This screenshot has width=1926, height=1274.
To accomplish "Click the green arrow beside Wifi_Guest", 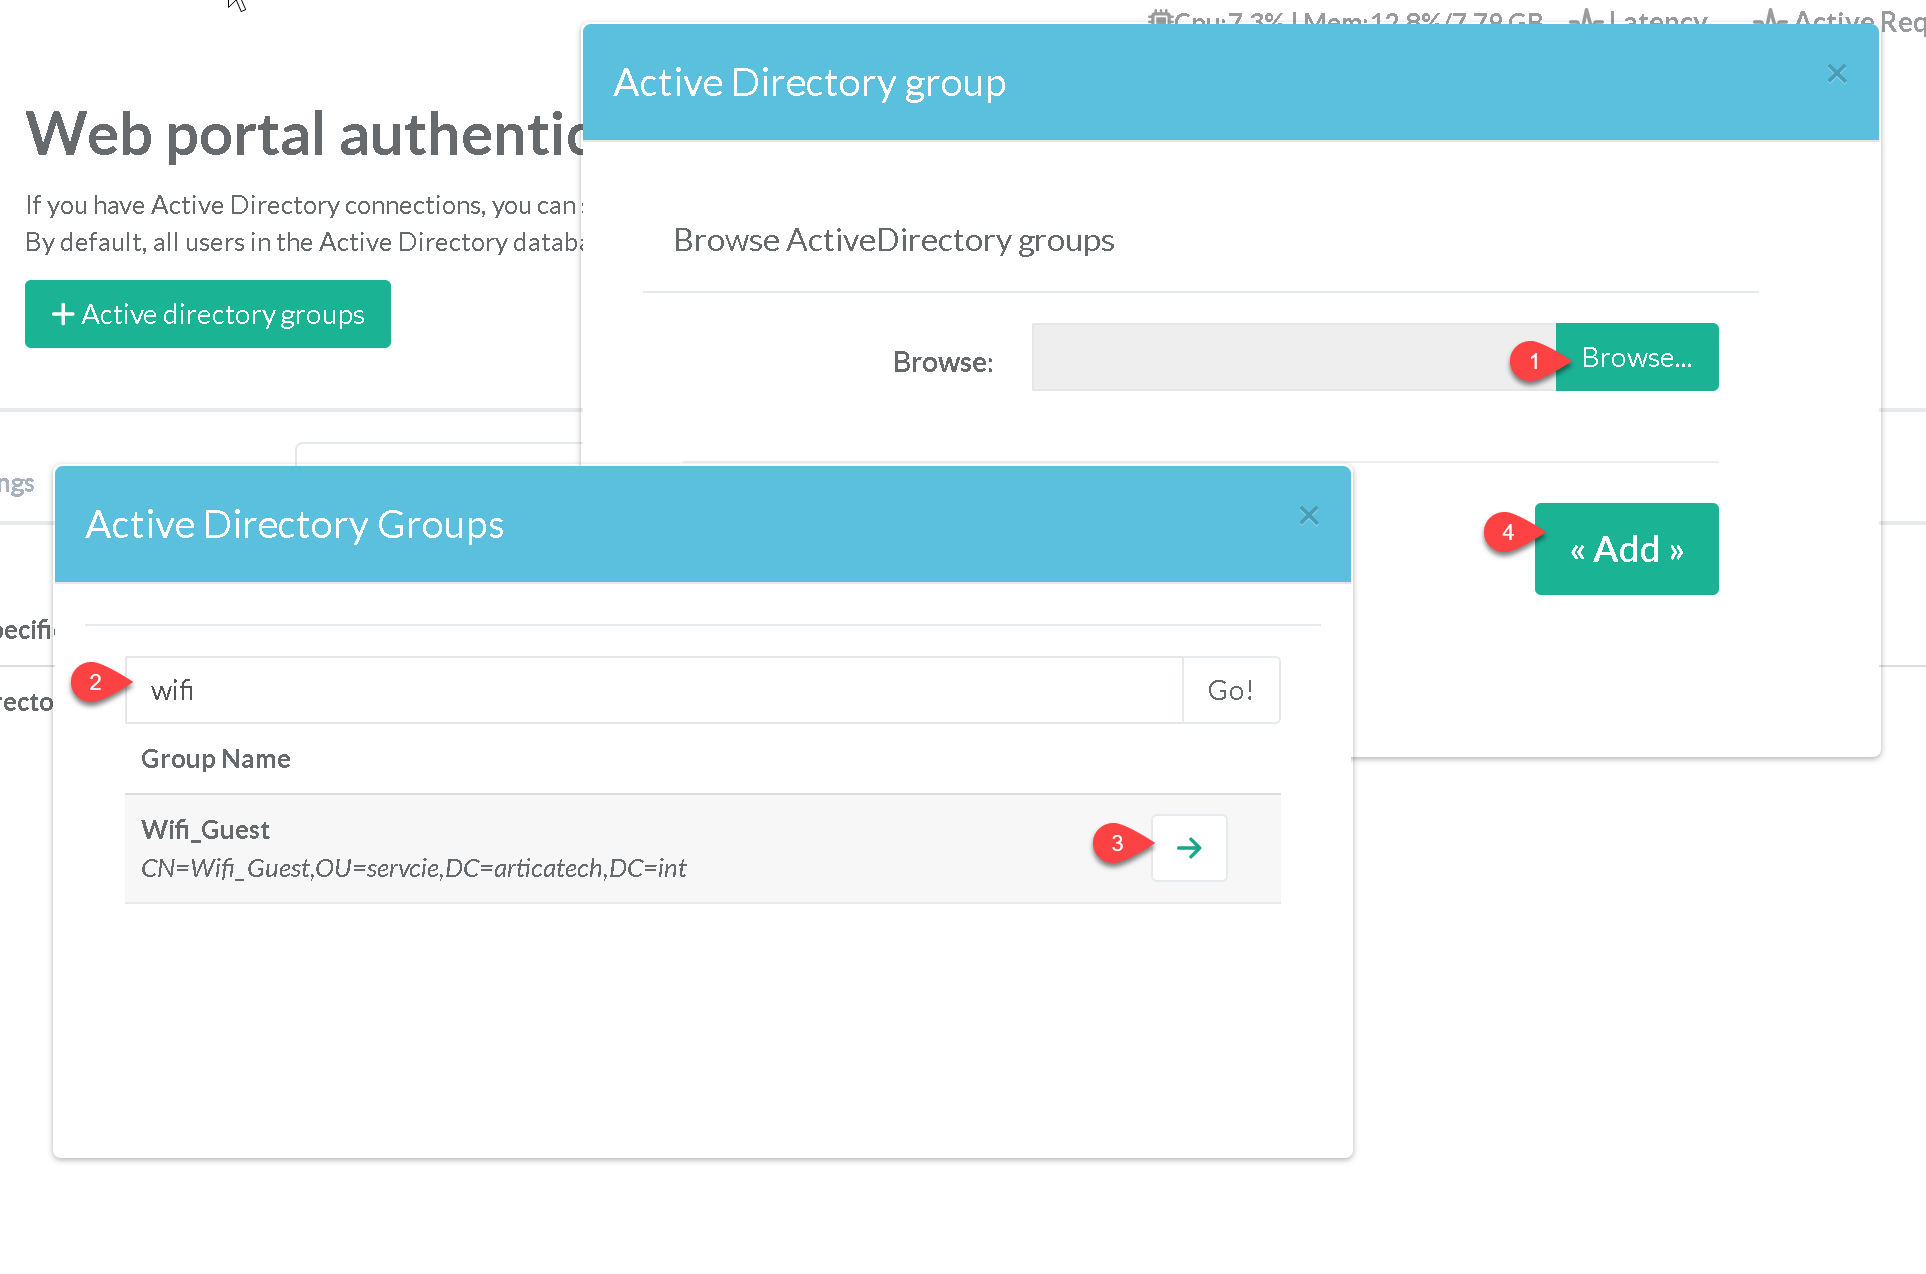I will (1188, 848).
